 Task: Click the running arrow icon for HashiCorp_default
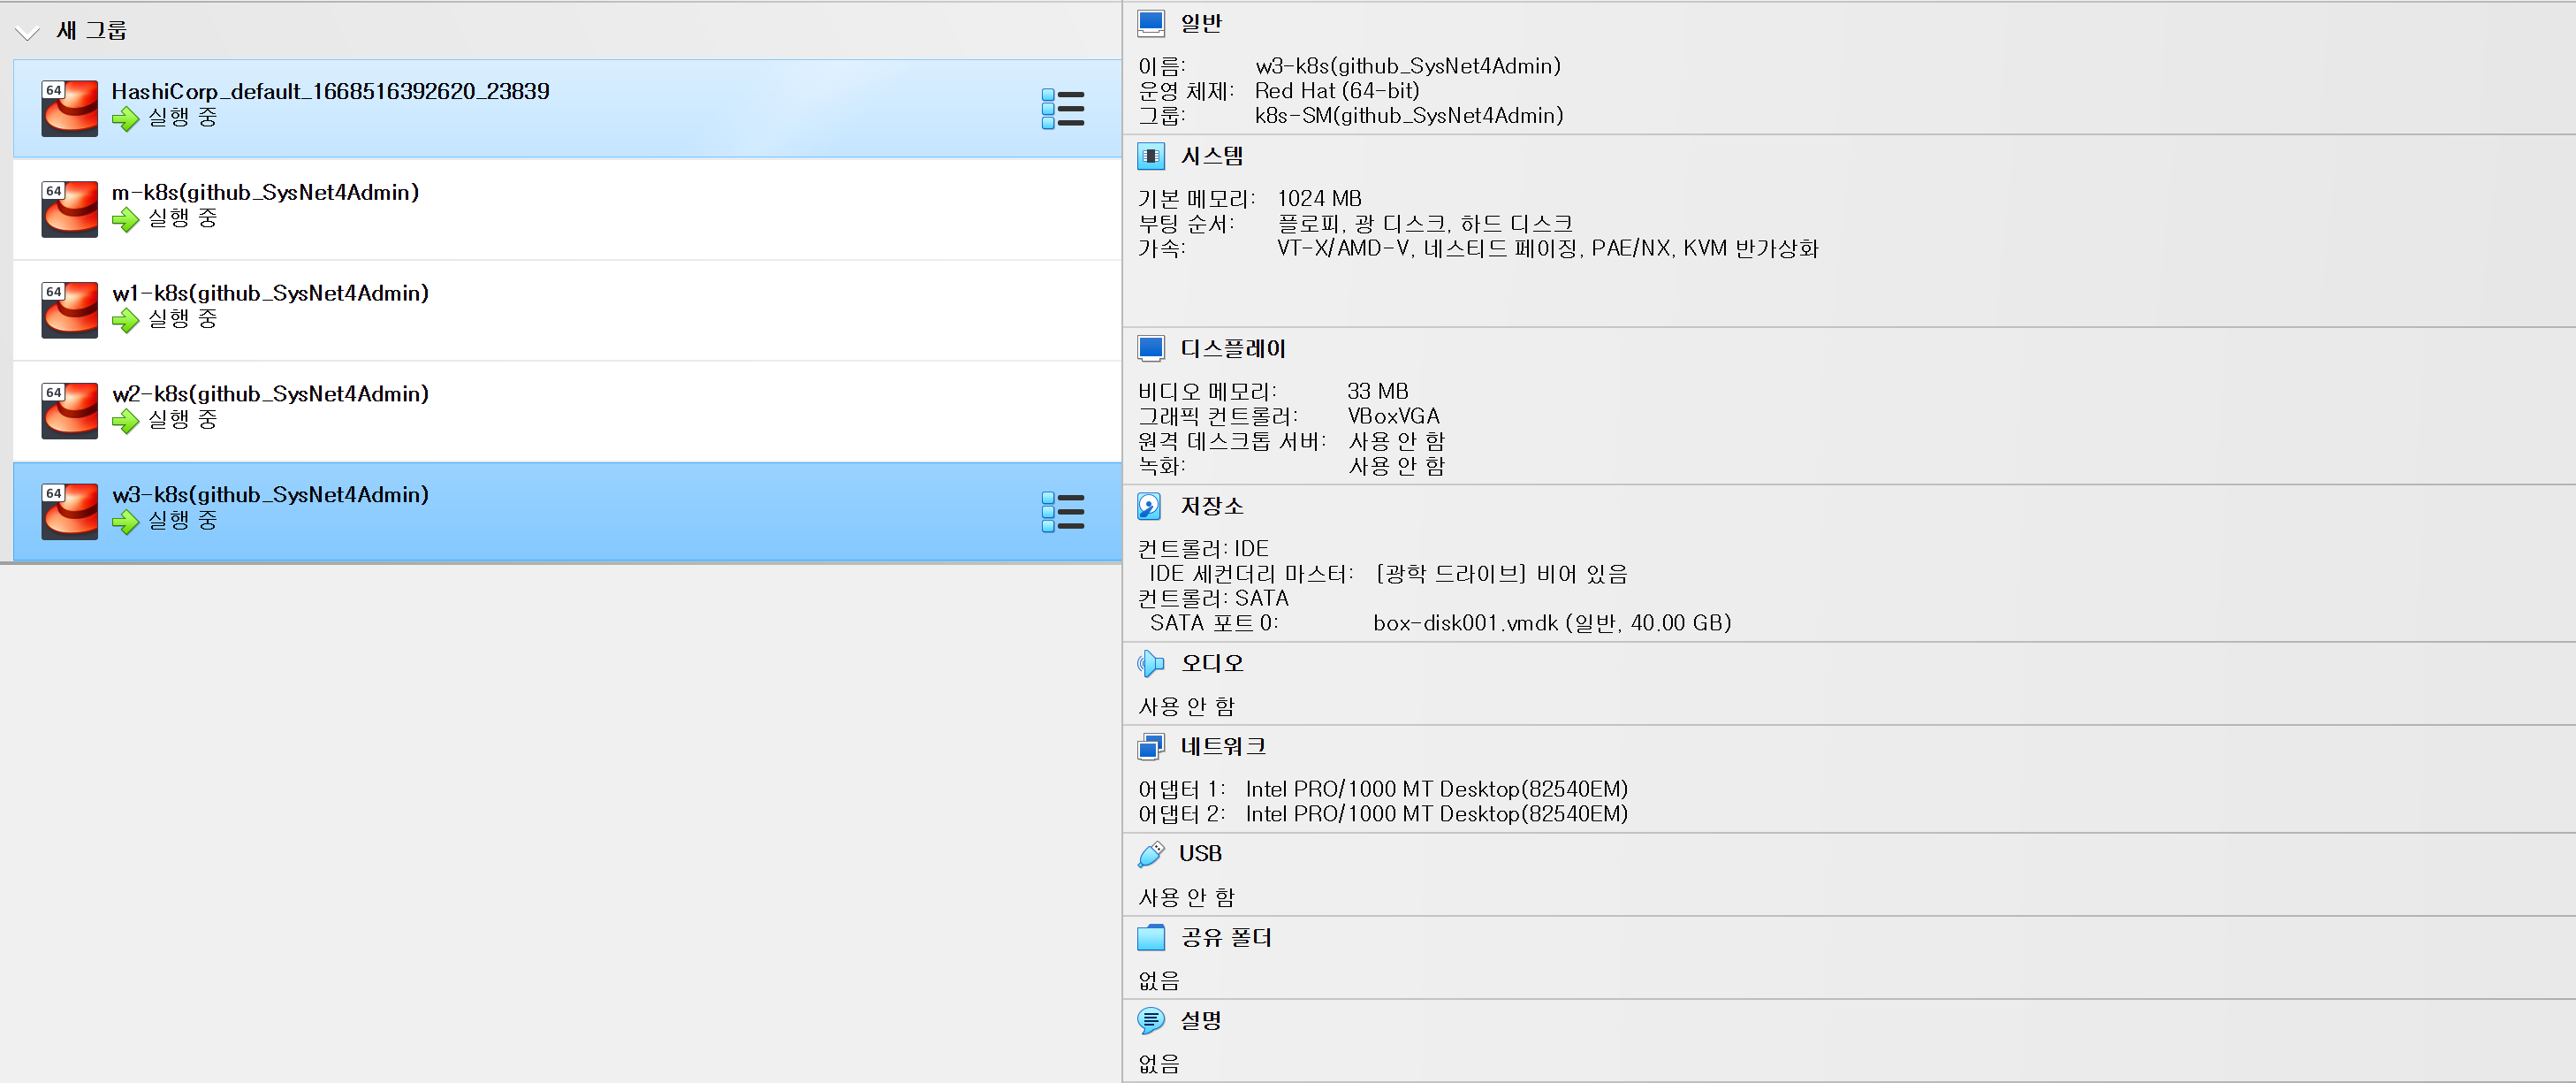tap(125, 119)
